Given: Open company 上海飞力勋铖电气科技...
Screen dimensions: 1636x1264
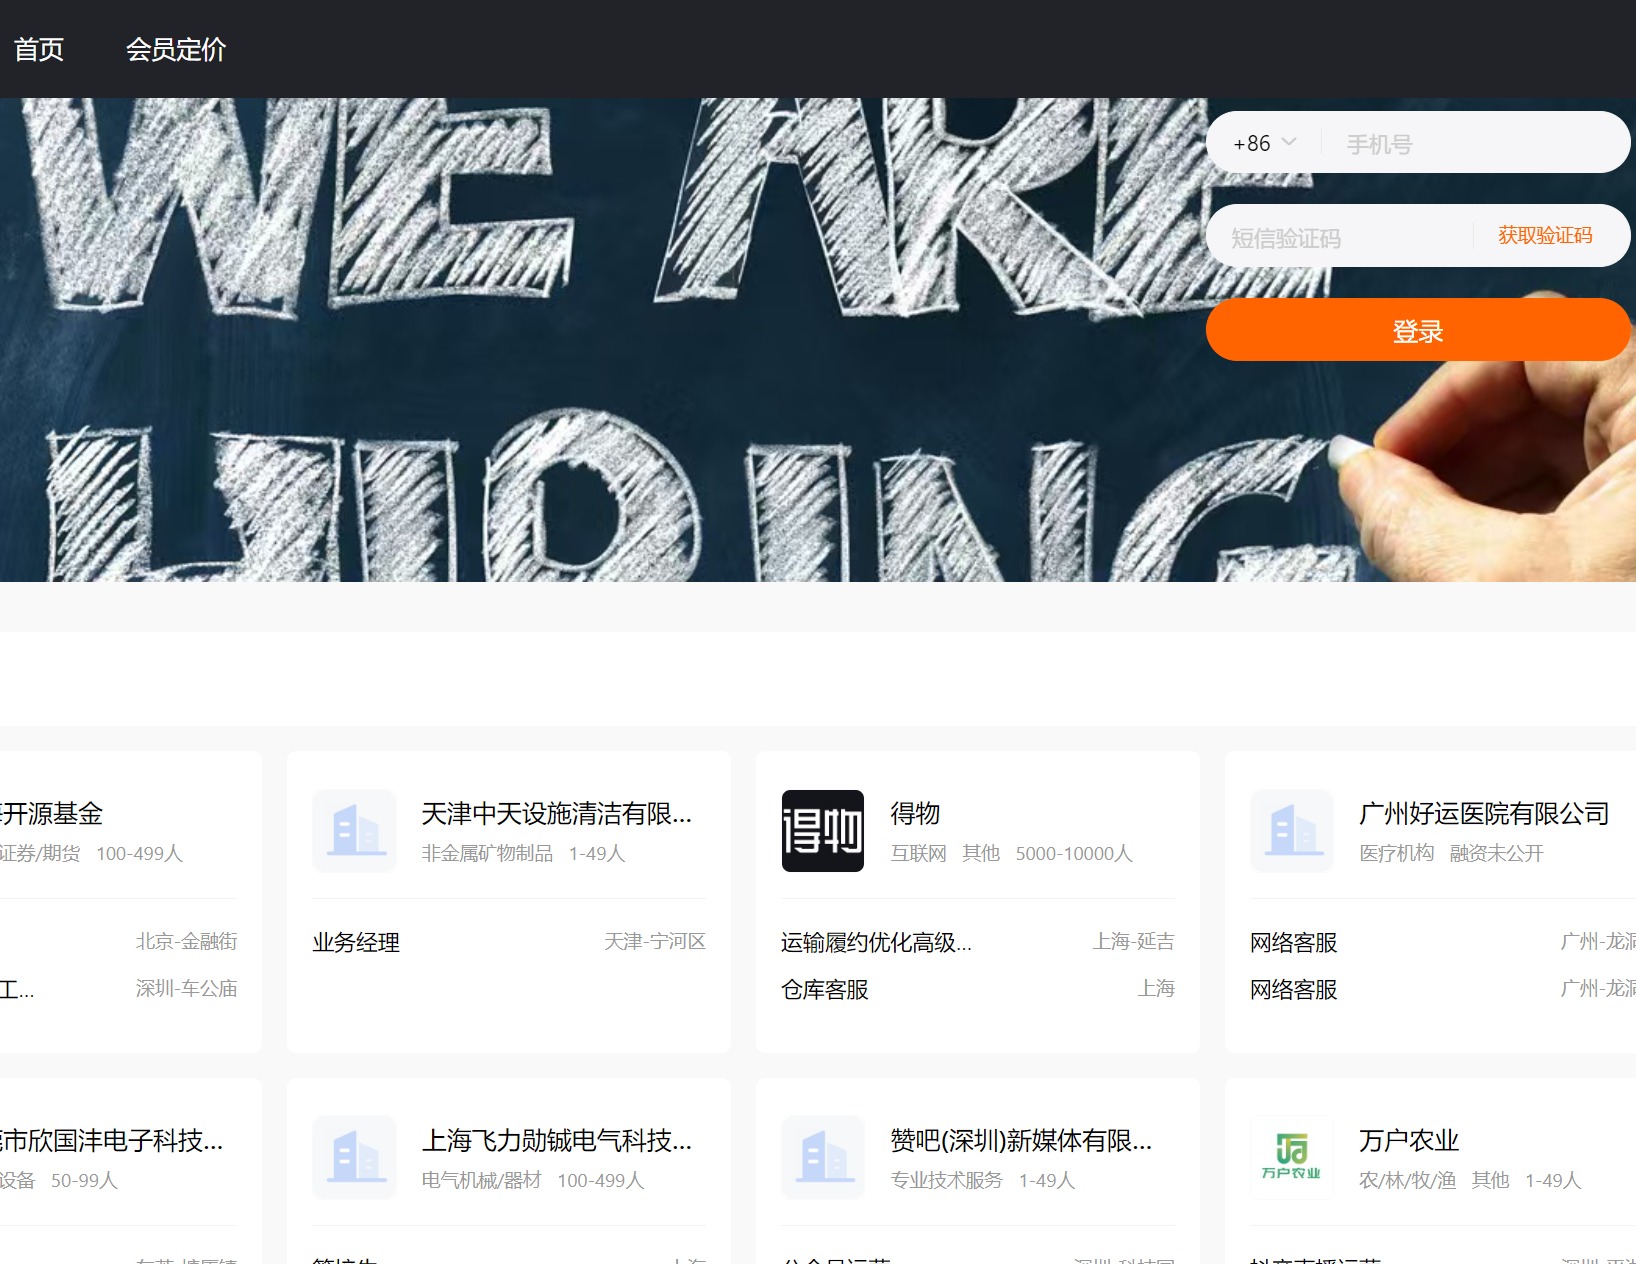Looking at the screenshot, I should 557,1141.
